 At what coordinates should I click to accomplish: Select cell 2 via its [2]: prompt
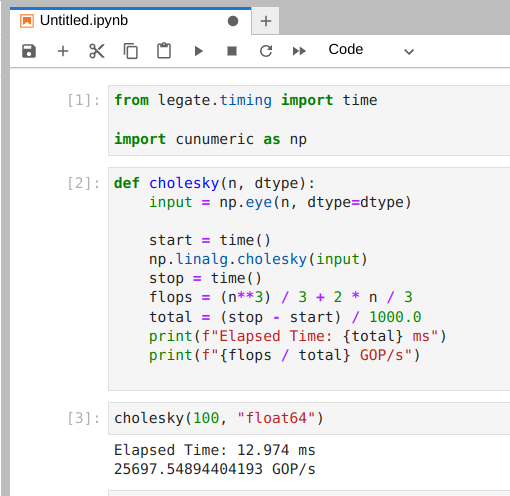(83, 183)
